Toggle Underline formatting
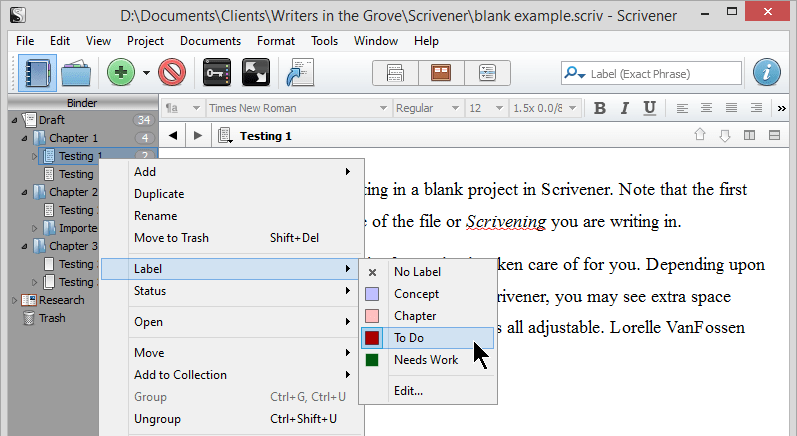The image size is (797, 436). pos(649,108)
